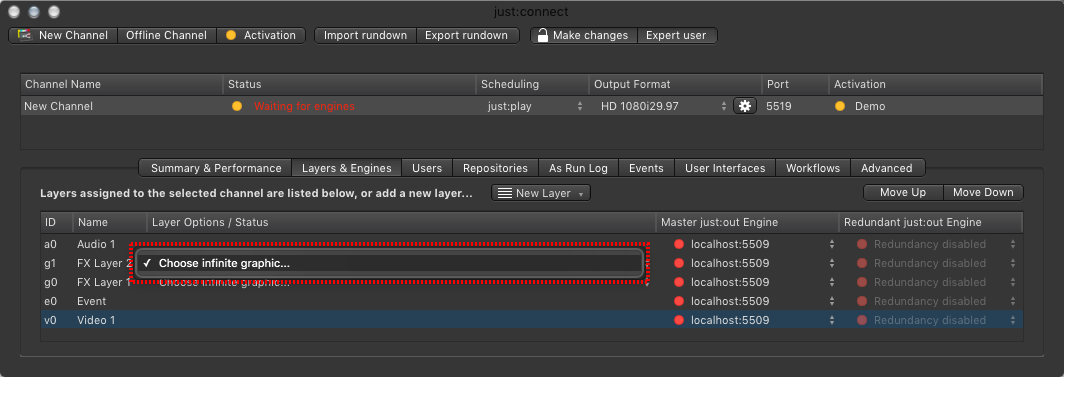Select the FX Layer 2 row
The height and width of the screenshot is (397, 1084).
532,264
